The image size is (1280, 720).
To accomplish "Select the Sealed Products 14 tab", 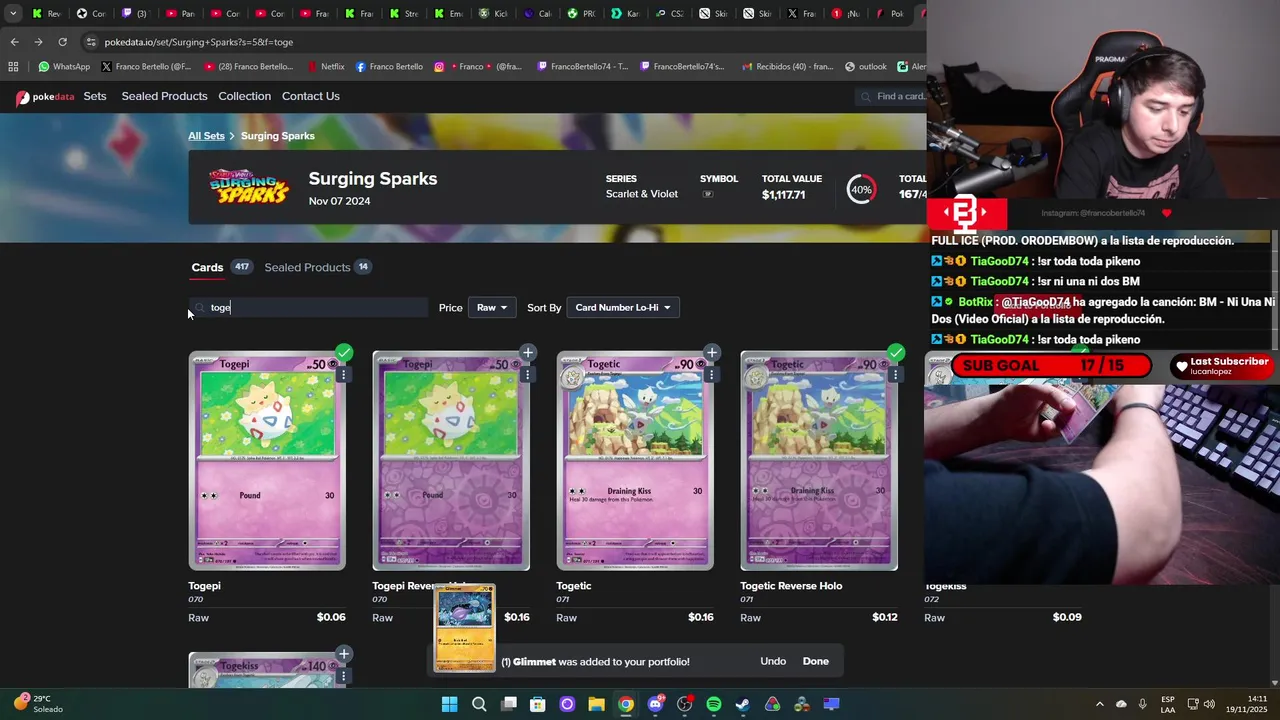I will coord(318,267).
